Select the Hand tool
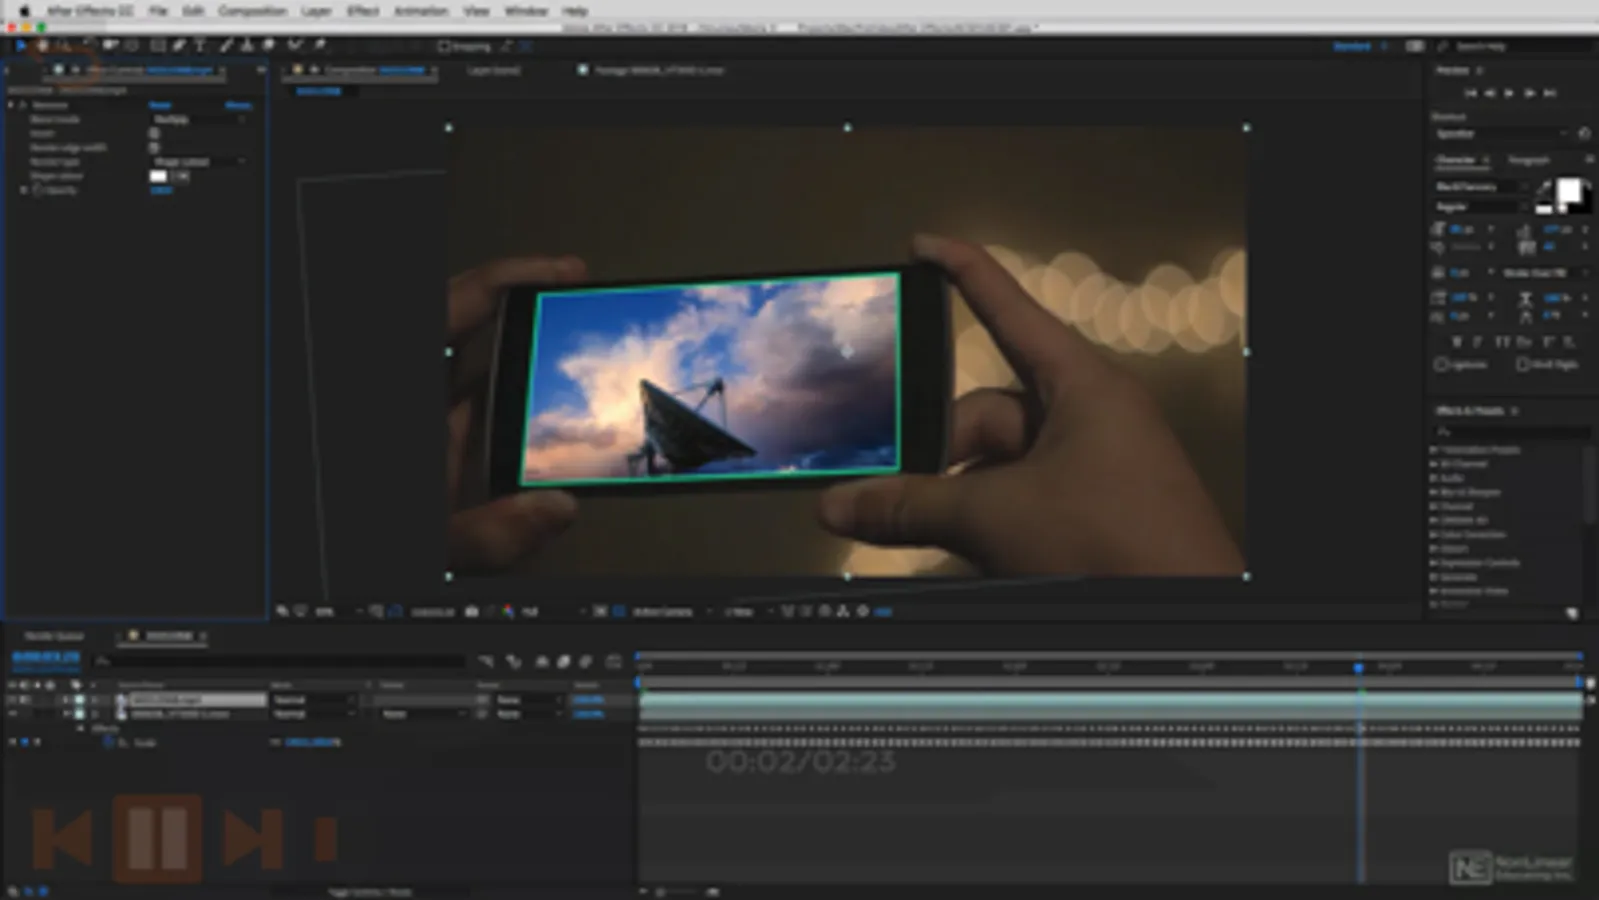This screenshot has height=900, width=1599. pyautogui.click(x=42, y=46)
